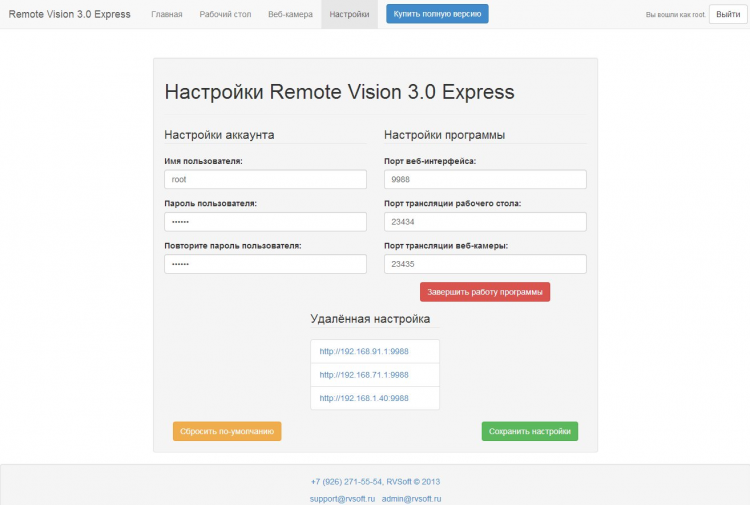750x505 pixels.
Task: Click the Настройки аккаунта heading
Action: 219,135
